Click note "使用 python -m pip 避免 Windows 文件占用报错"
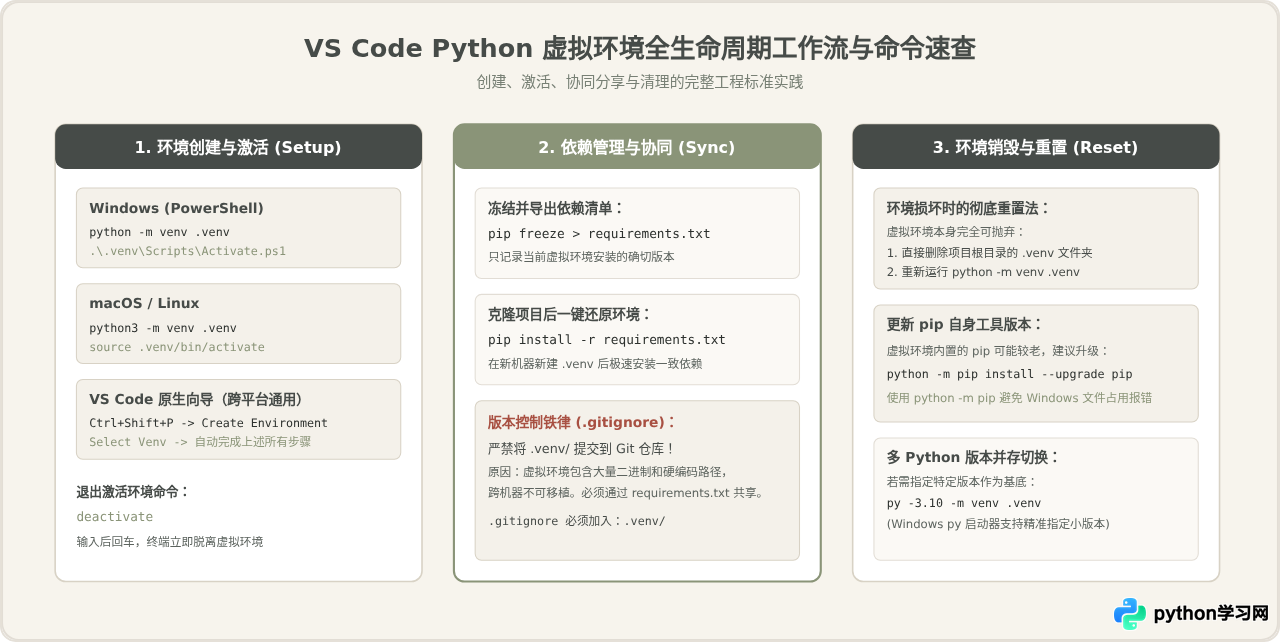1280x642 pixels. click(x=1019, y=397)
